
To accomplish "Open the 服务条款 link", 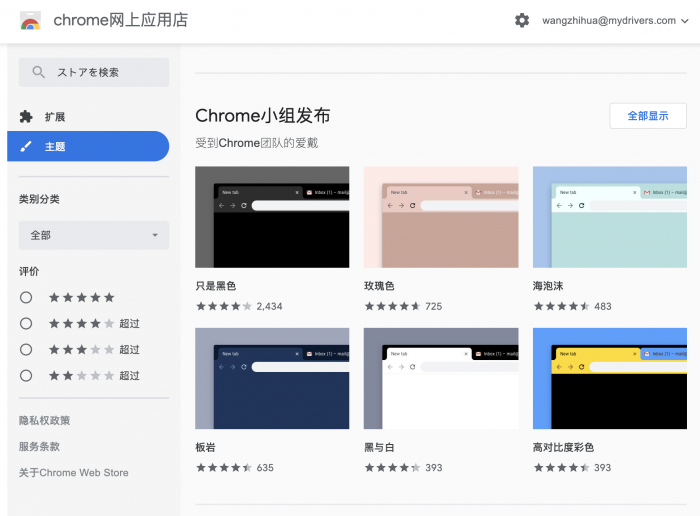I will pos(40,447).
